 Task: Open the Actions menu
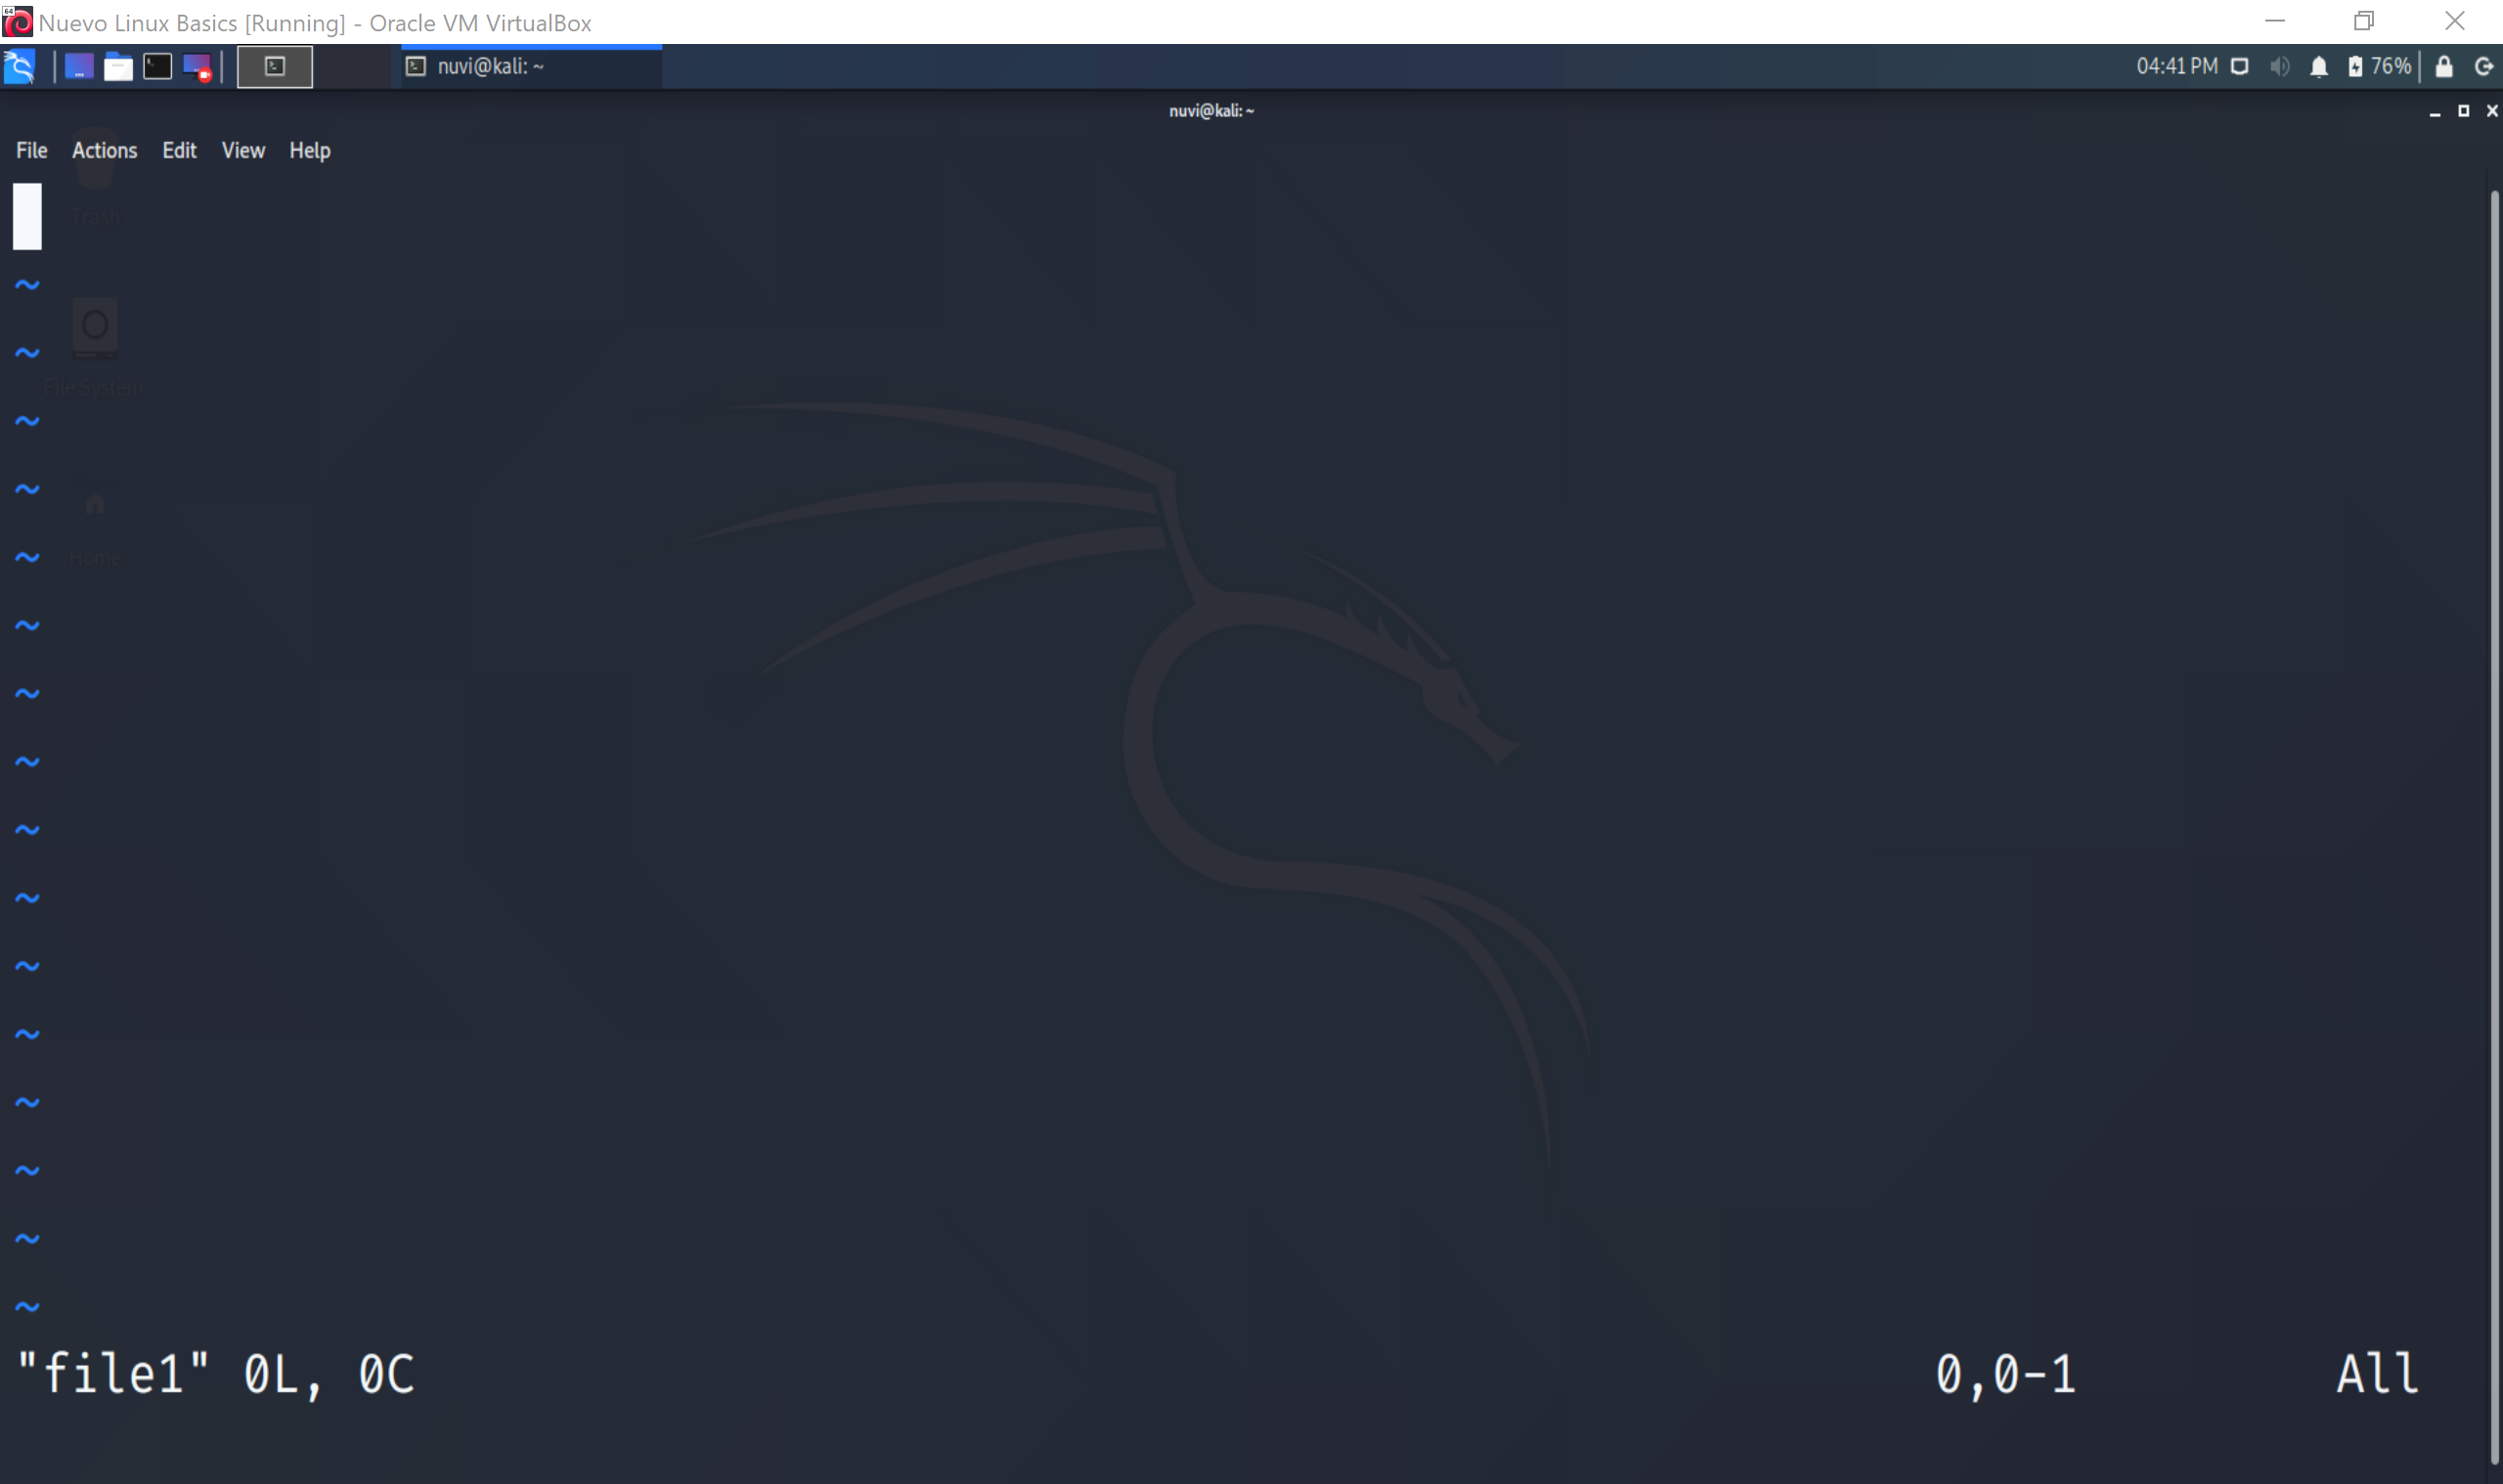click(x=103, y=151)
